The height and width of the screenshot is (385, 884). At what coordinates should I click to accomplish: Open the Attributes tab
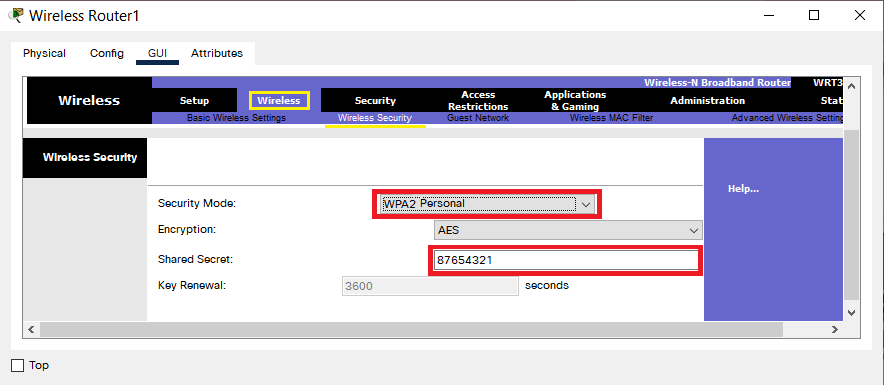coord(216,54)
